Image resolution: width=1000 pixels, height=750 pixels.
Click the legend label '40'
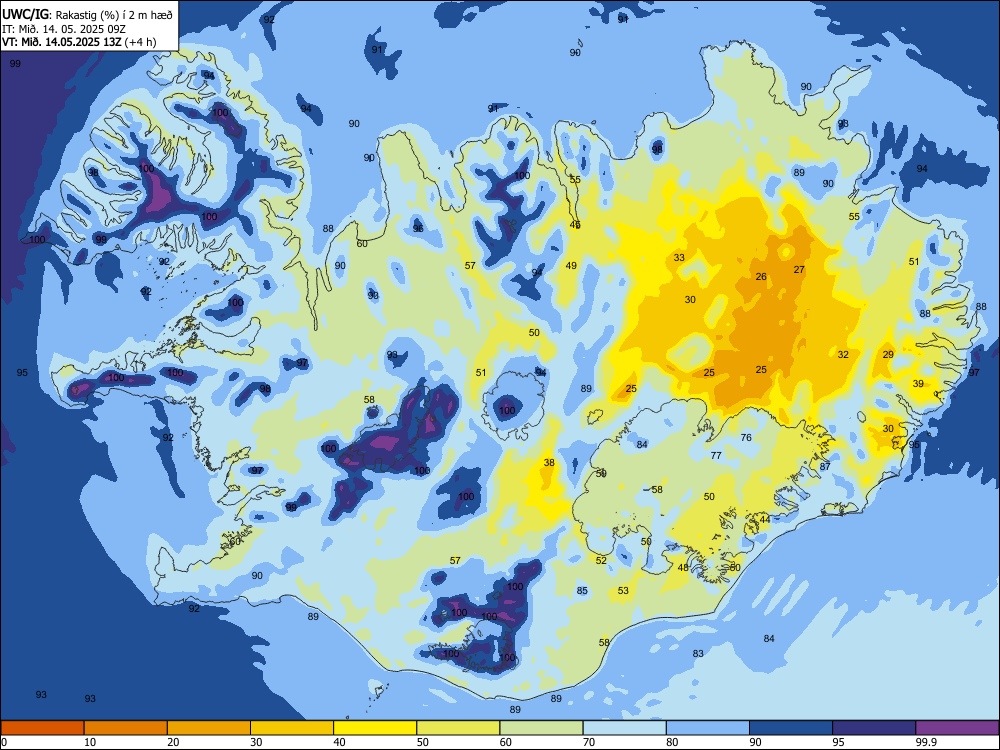[x=340, y=742]
